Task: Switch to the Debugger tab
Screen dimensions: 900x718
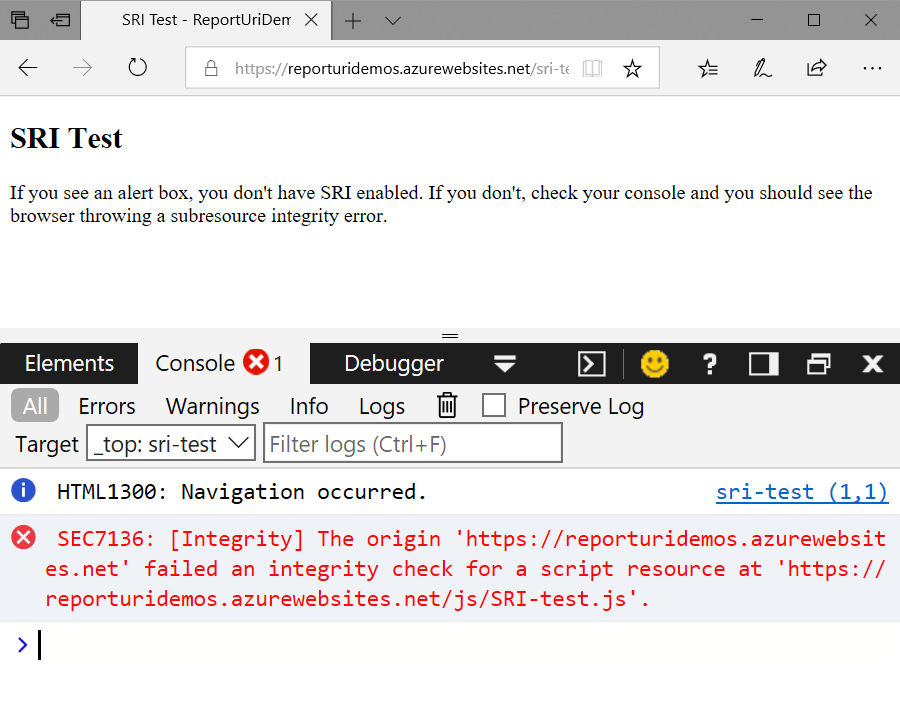Action: point(394,363)
